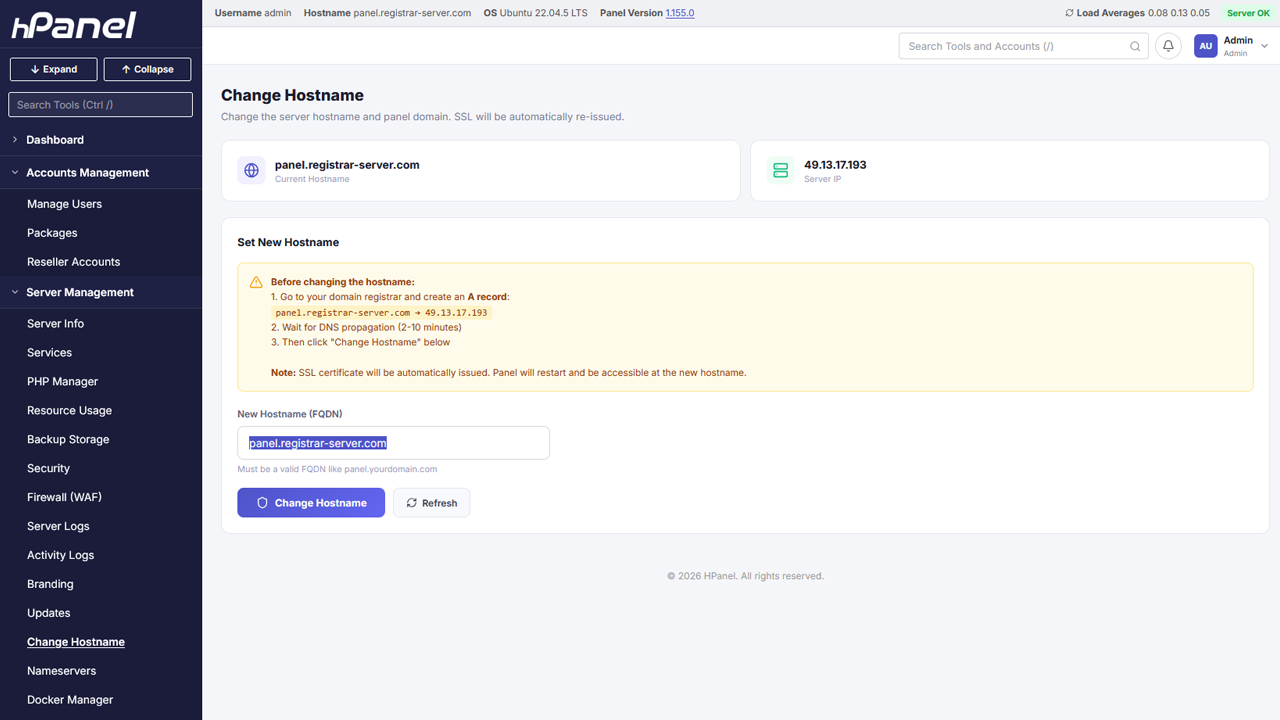The image size is (1280, 720).
Task: Focus the sidebar Search Tools field
Action: (100, 104)
